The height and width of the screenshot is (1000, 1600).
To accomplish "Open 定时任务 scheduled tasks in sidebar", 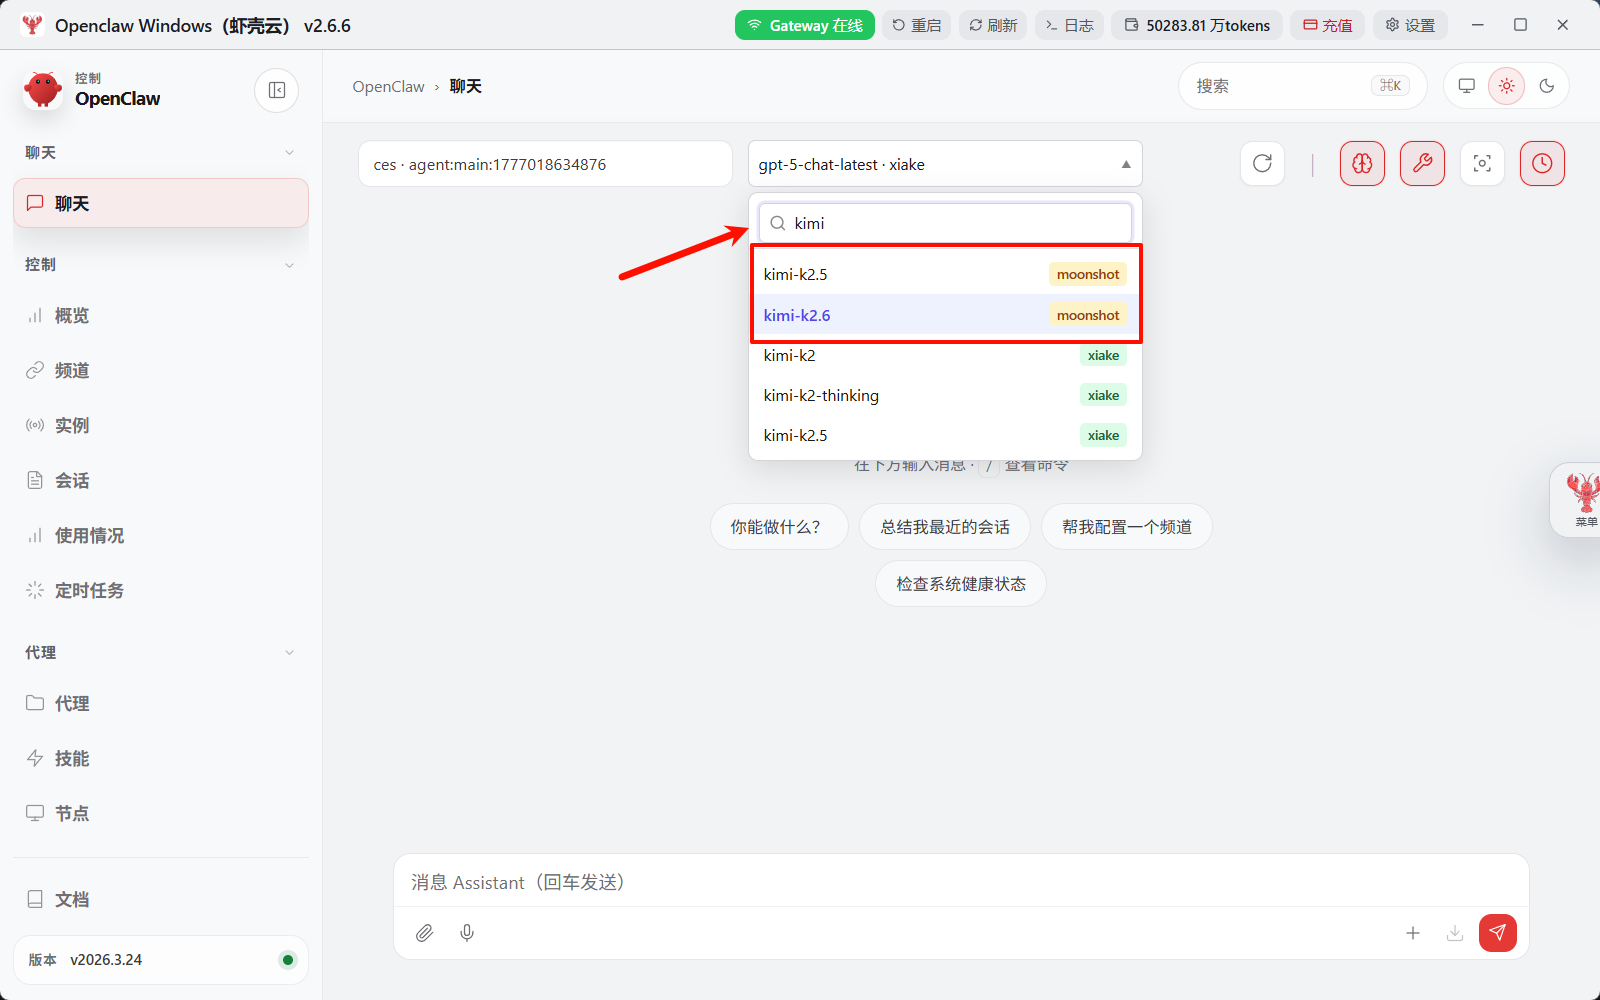I will [x=161, y=591].
